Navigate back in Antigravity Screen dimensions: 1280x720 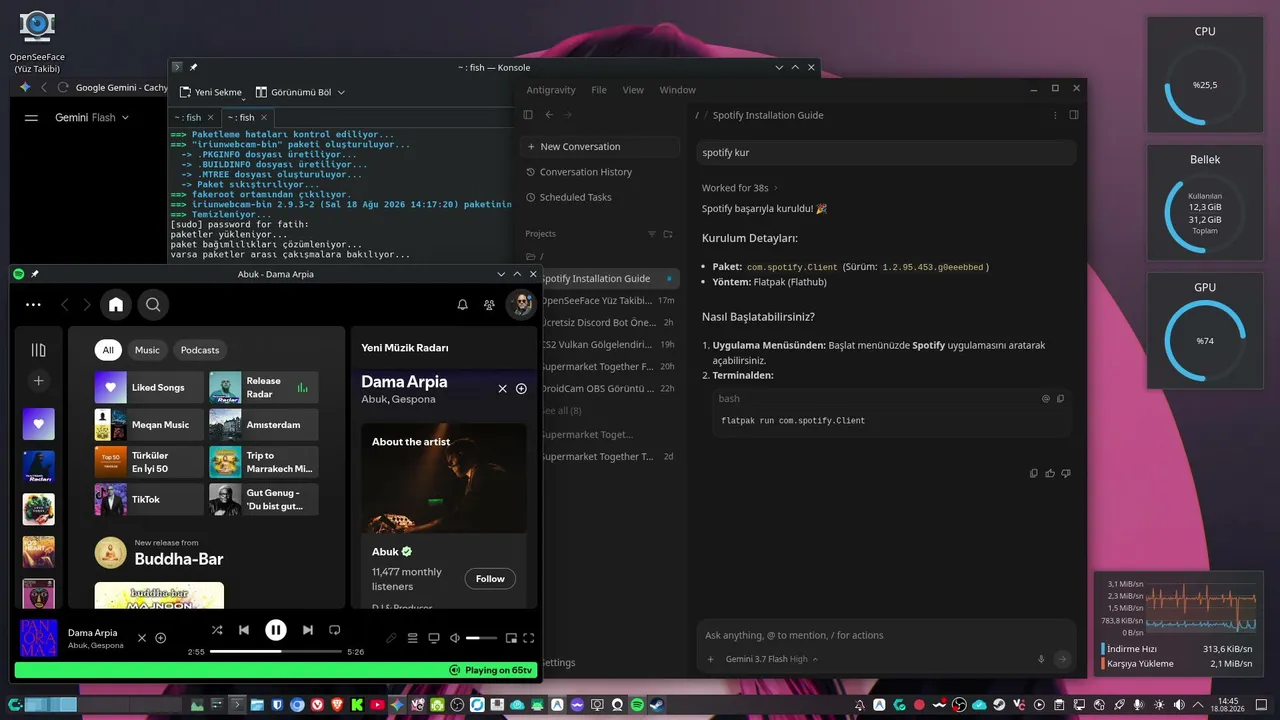click(549, 115)
